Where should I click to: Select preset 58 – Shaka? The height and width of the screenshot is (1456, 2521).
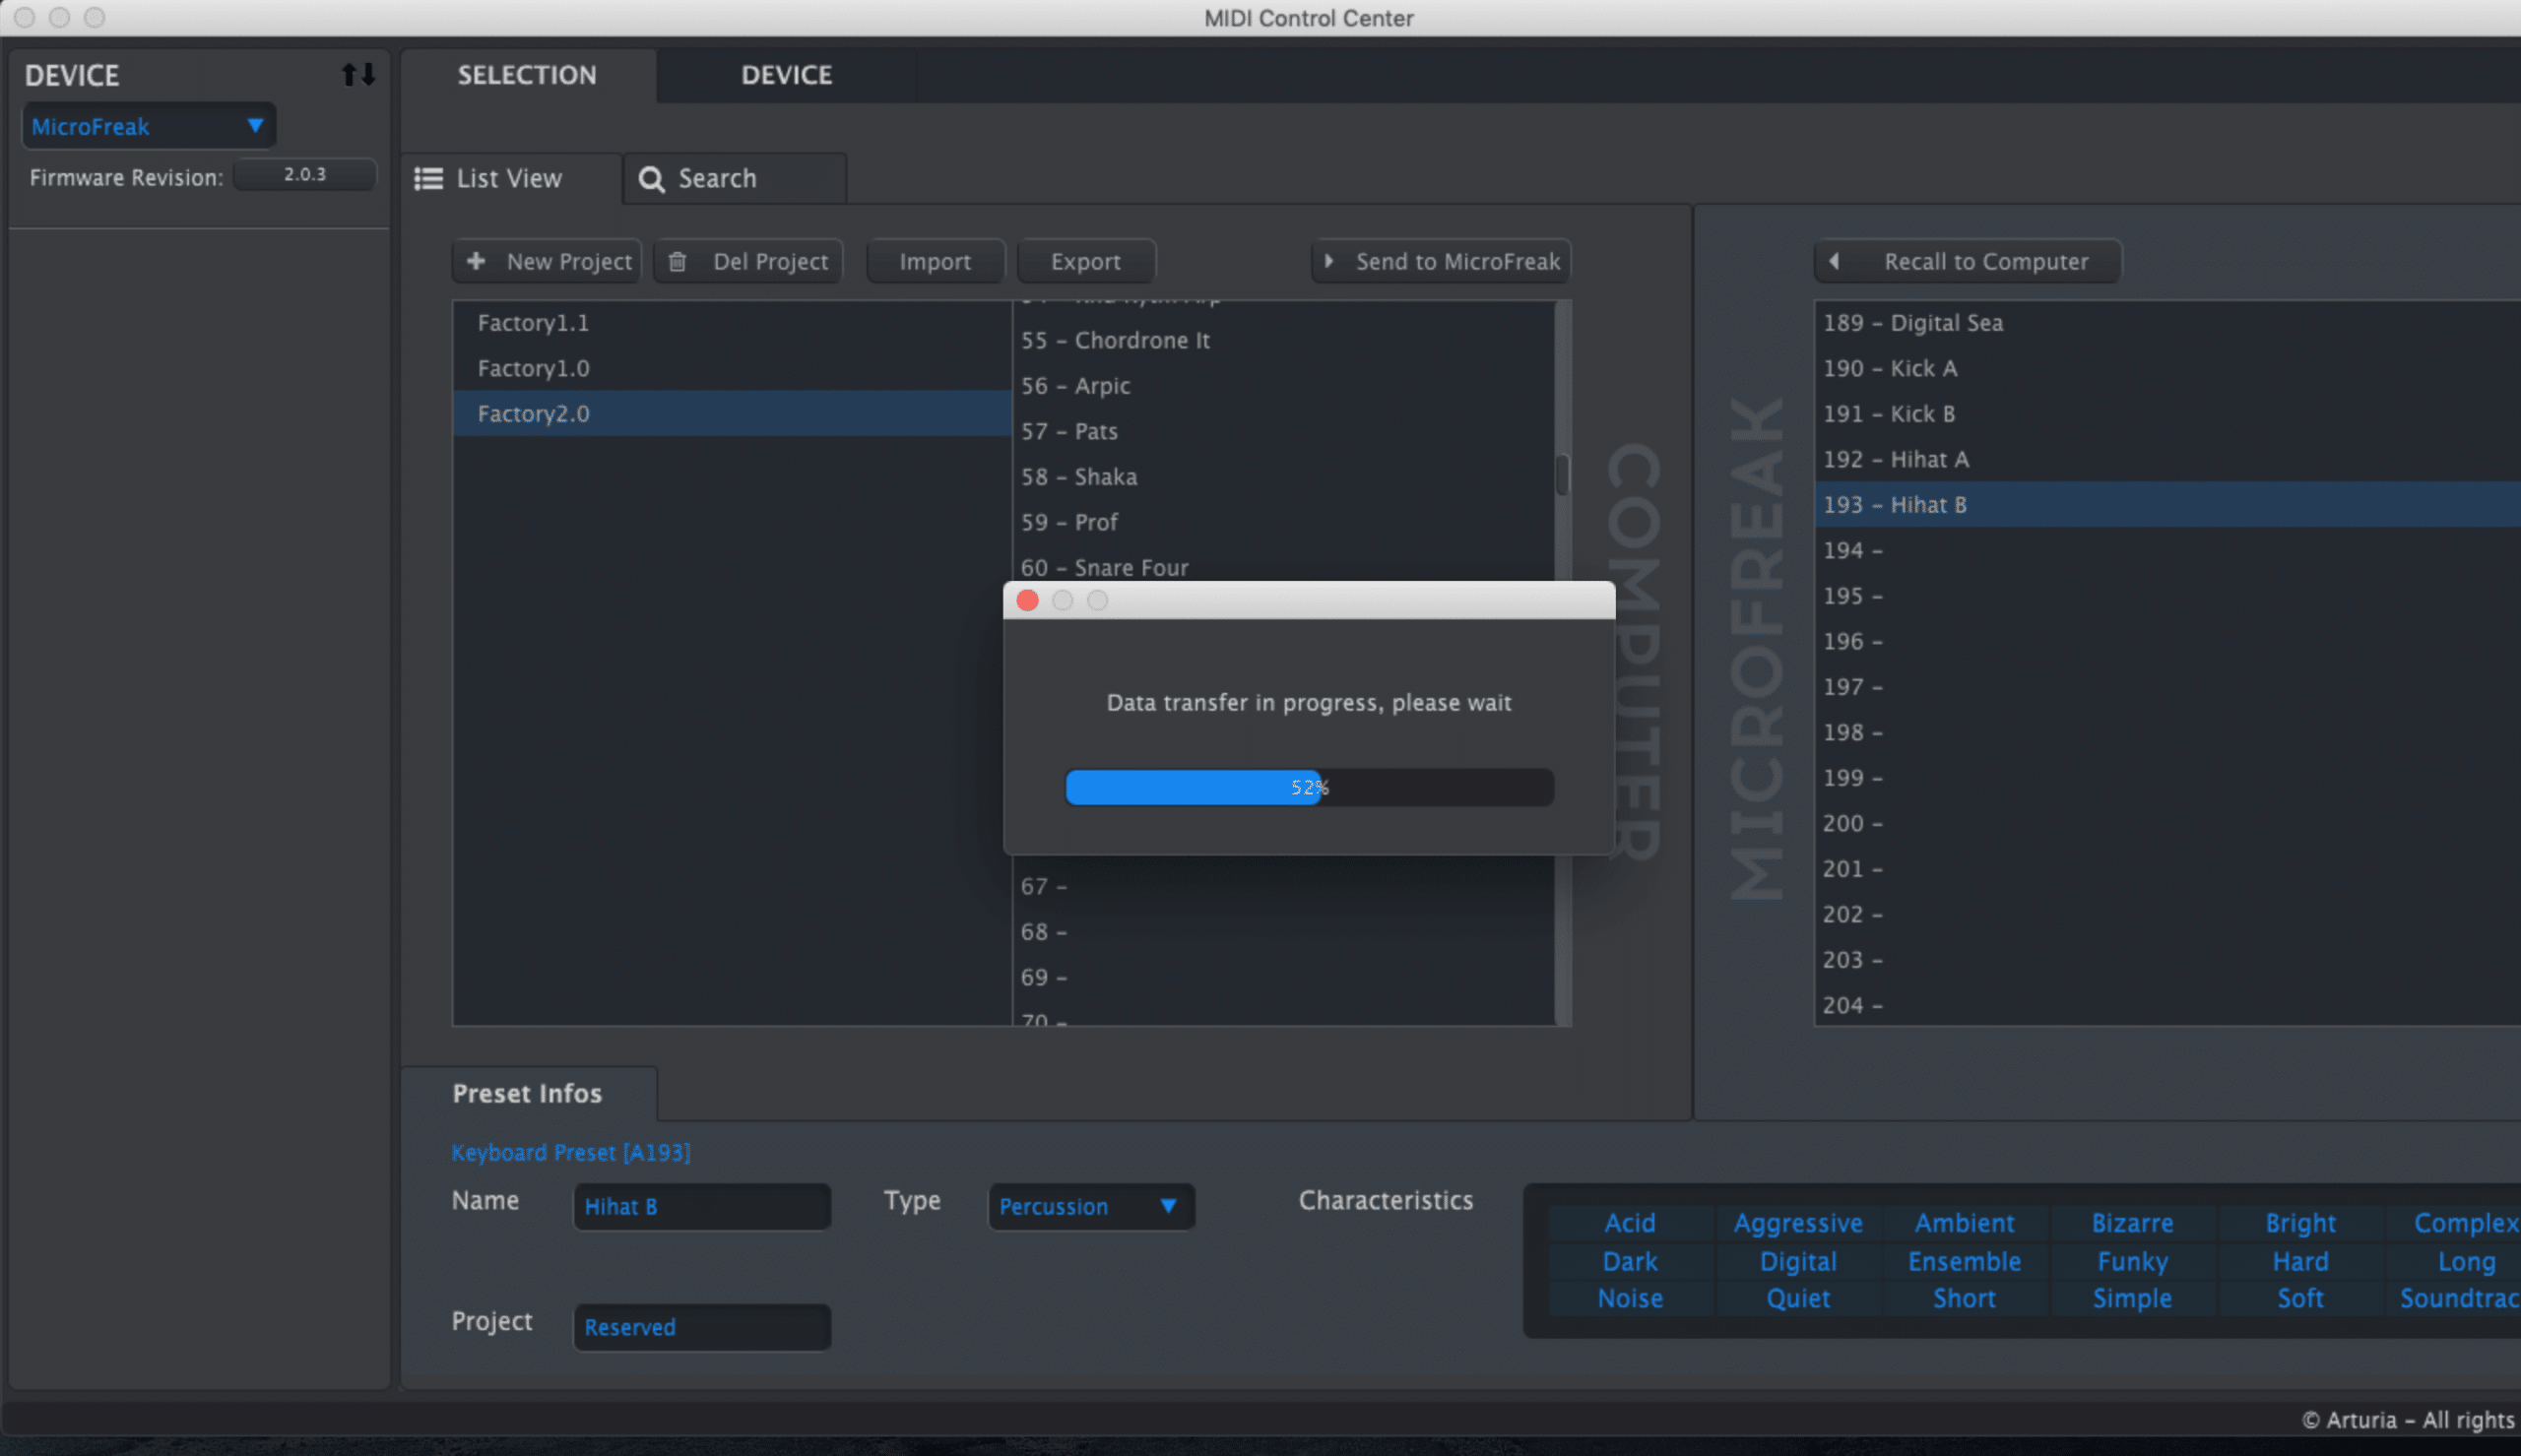(1284, 477)
